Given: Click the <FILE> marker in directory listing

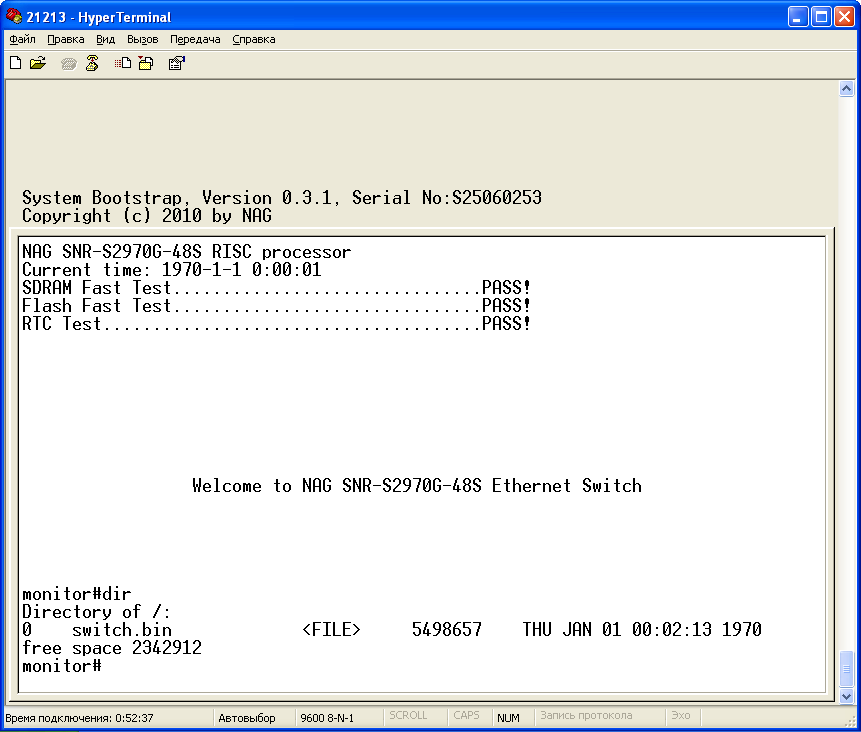Looking at the screenshot, I should tap(332, 629).
